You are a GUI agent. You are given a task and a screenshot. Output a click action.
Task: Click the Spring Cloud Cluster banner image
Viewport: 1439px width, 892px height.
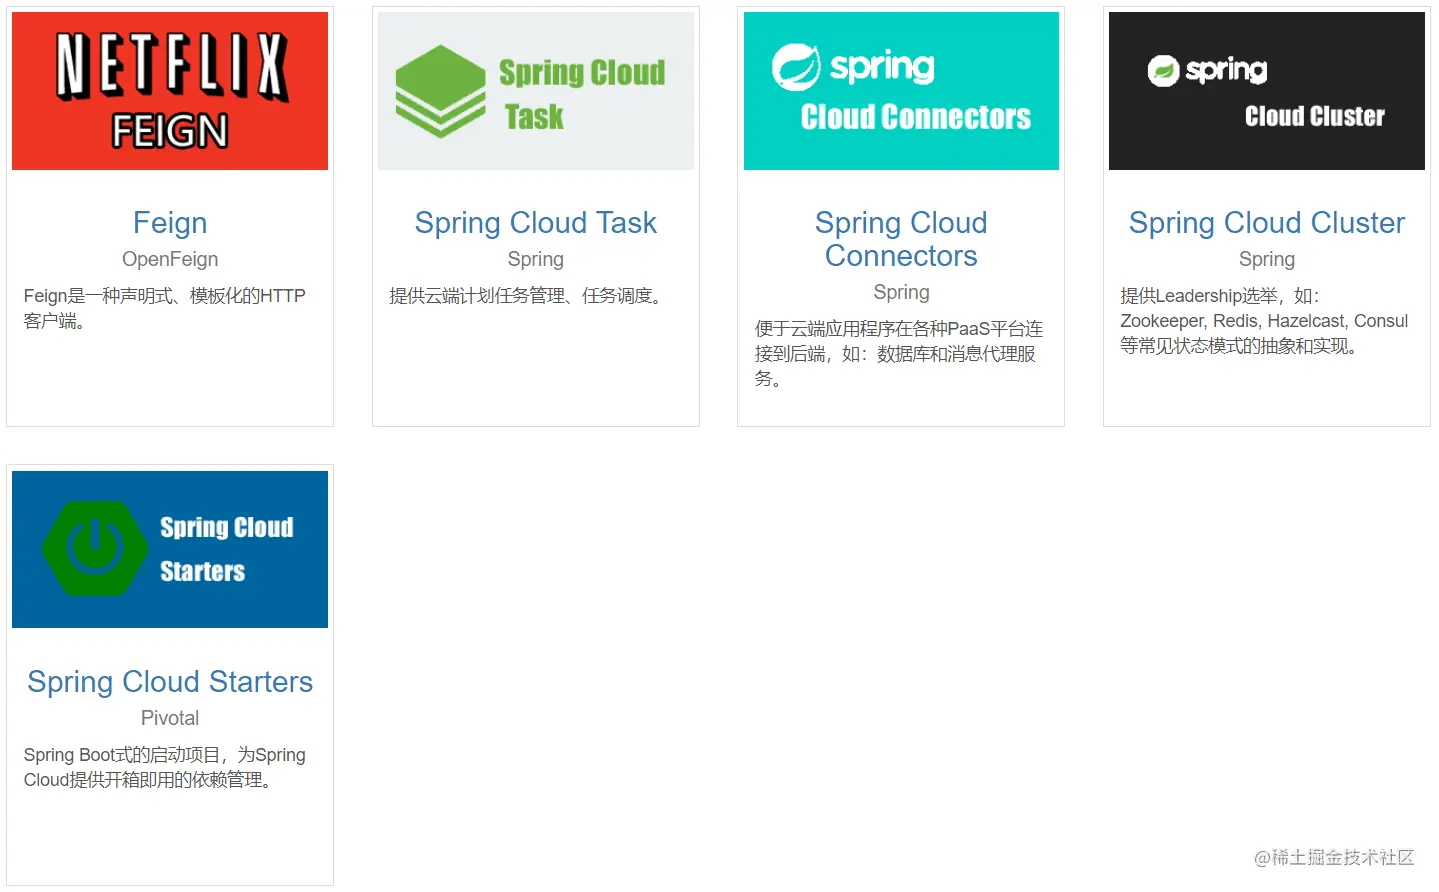pyautogui.click(x=1267, y=91)
